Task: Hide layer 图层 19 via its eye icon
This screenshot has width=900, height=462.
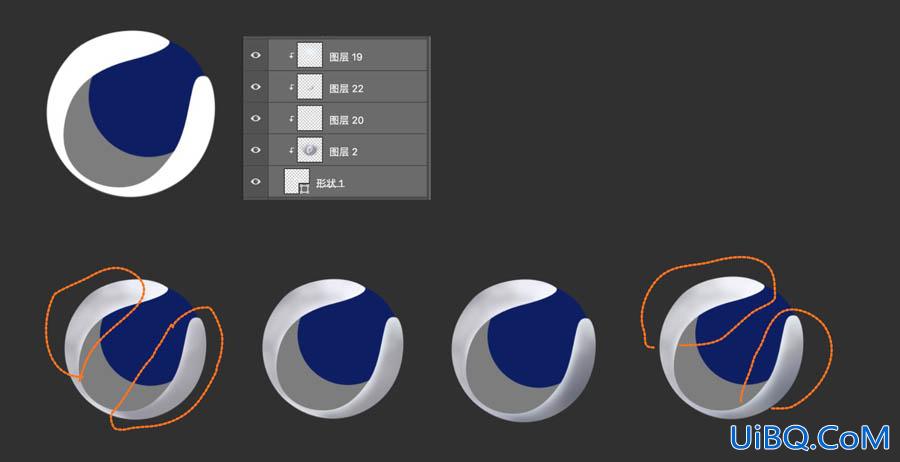Action: click(x=255, y=55)
